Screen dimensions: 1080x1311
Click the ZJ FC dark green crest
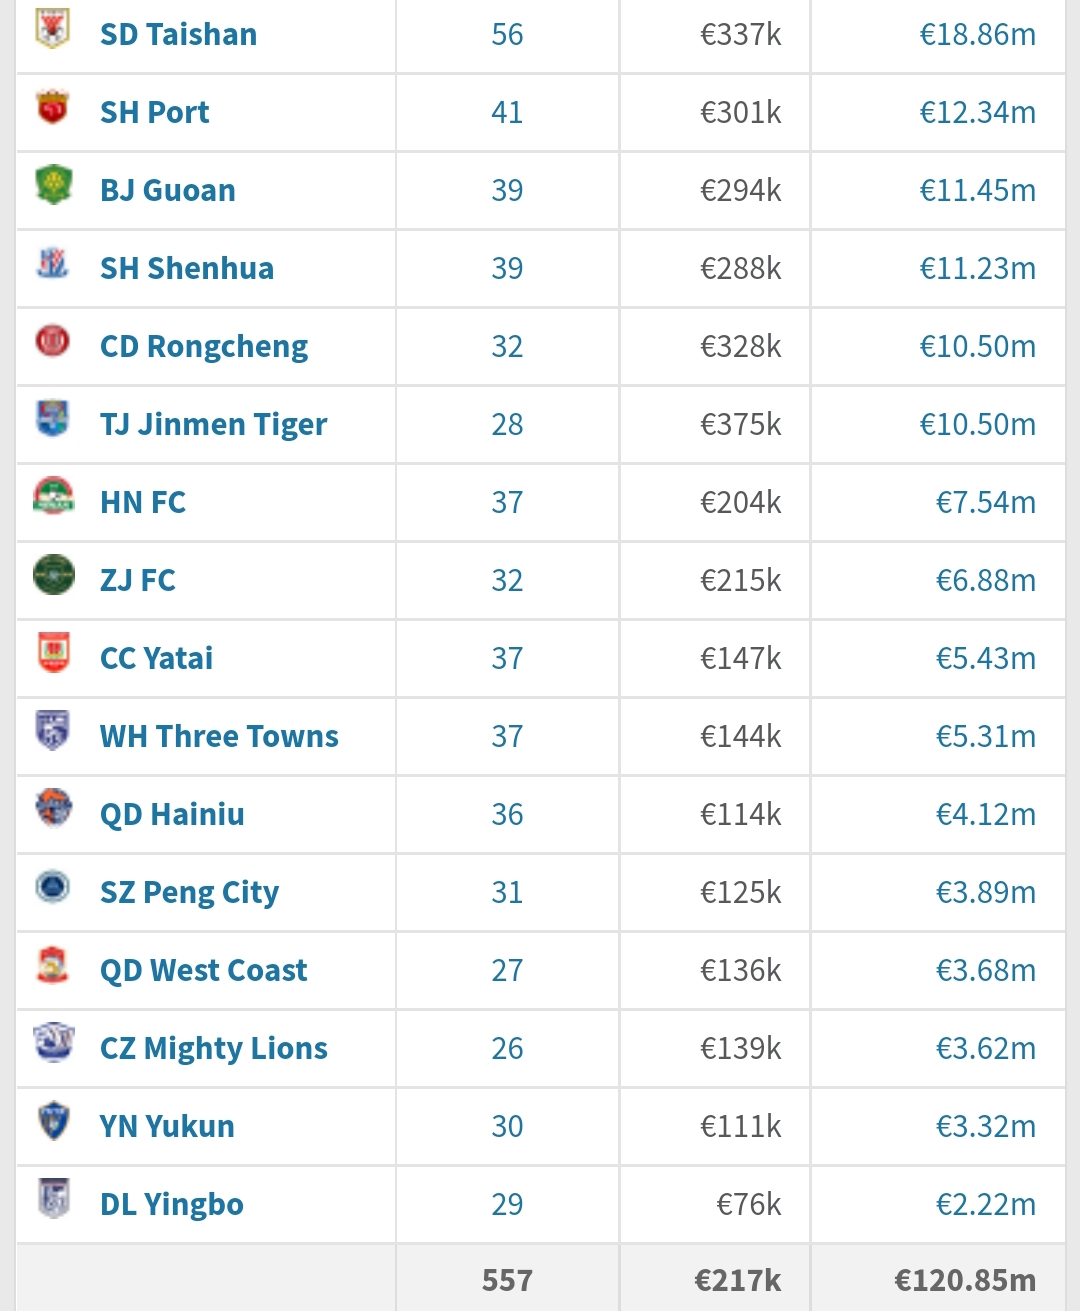pos(53,575)
